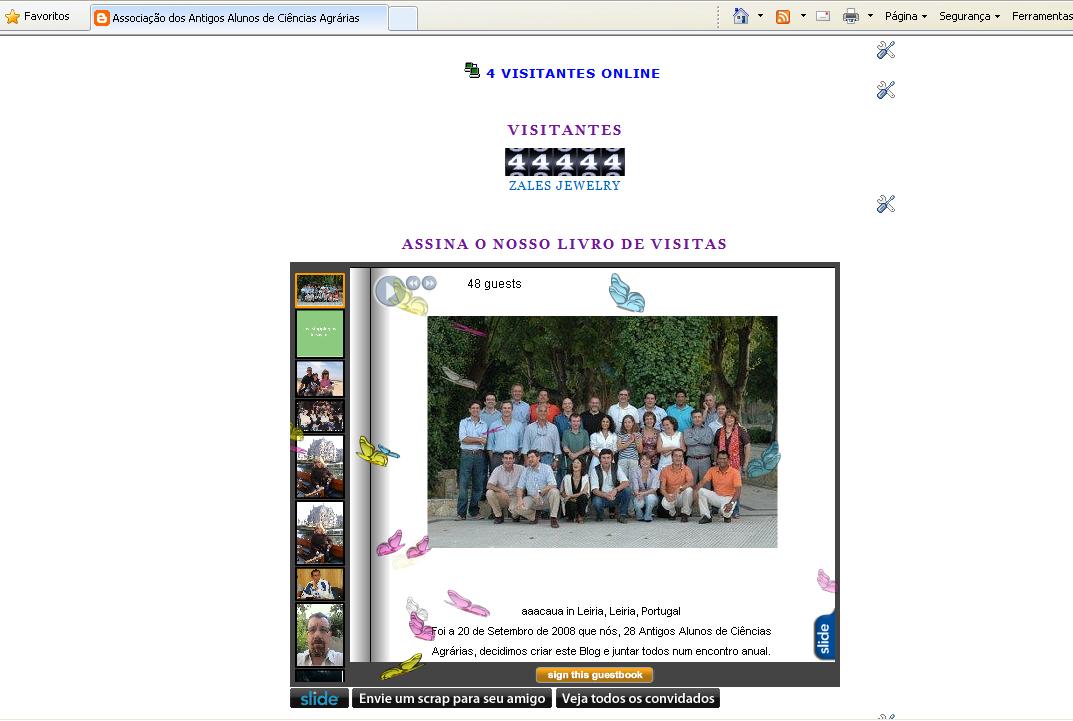Viewport: 1073px width, 721px height.
Task: Play the guestbook slideshow
Action: tap(390, 291)
